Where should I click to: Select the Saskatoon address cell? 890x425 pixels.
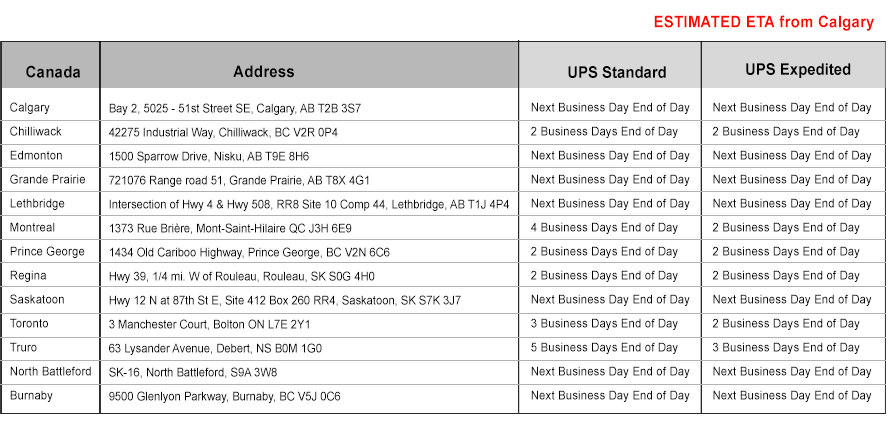(285, 300)
